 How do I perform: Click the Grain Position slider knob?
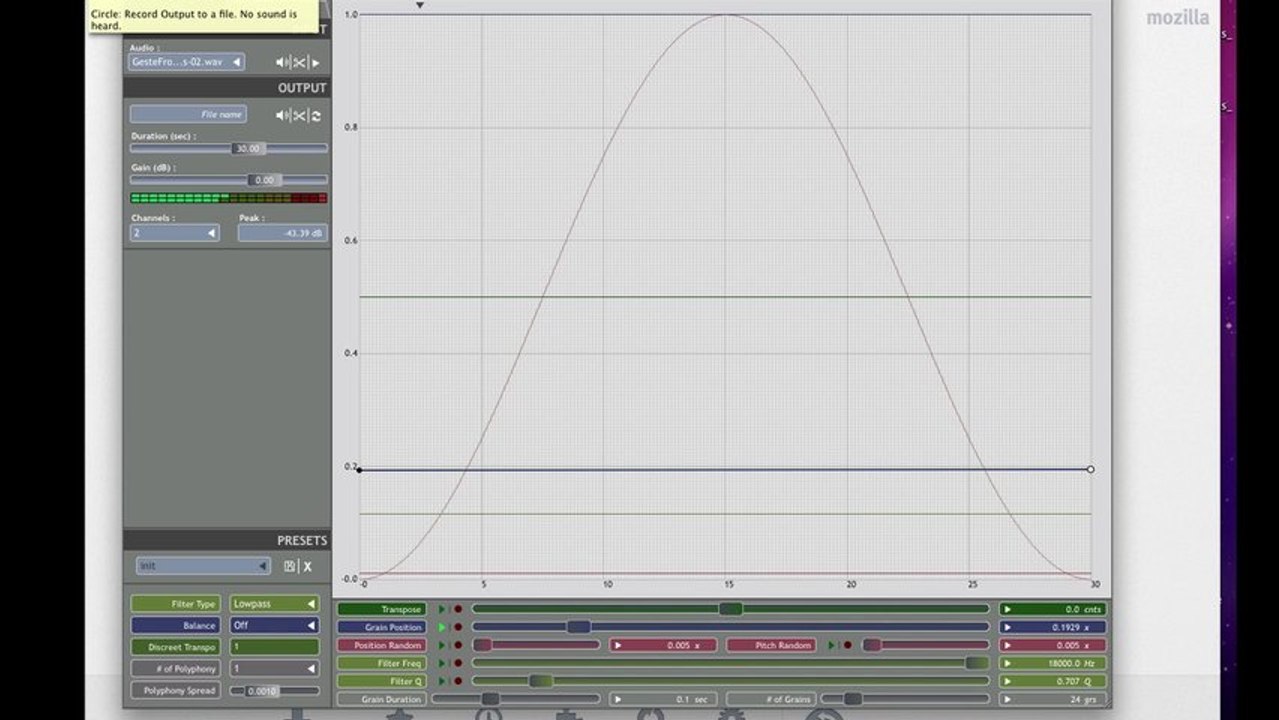point(578,627)
